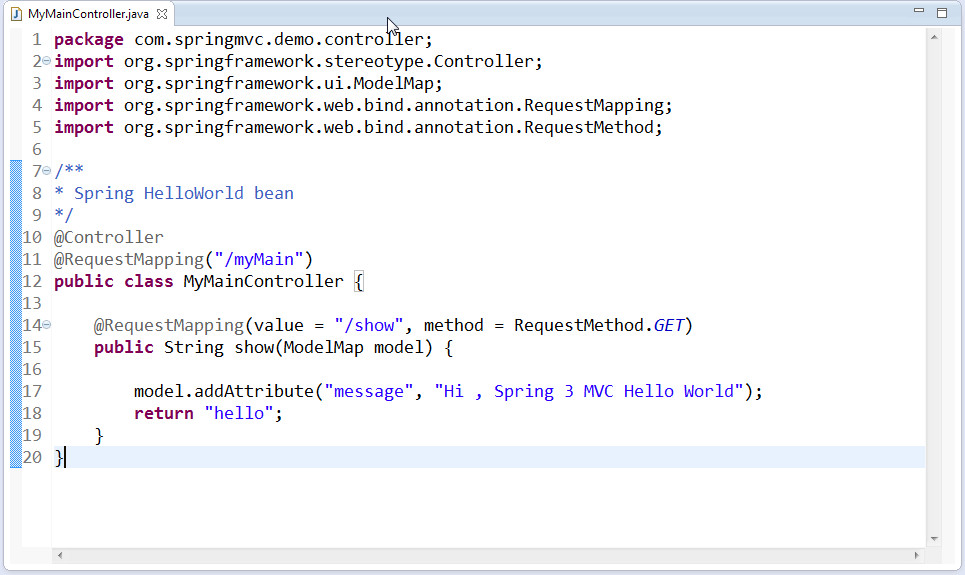Collapse the imports fold at line 2

point(47,60)
